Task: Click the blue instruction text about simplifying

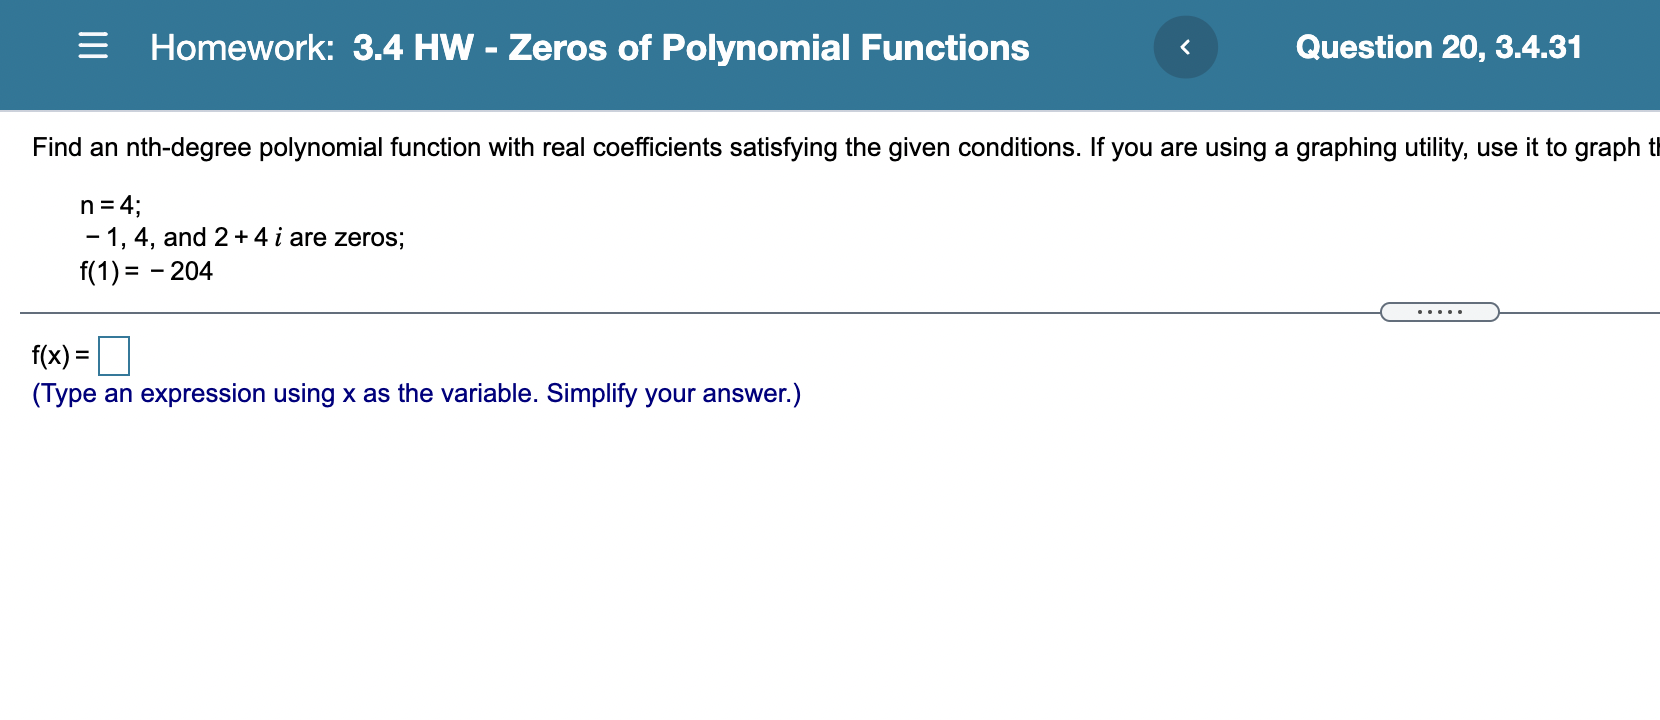Action: (x=415, y=394)
